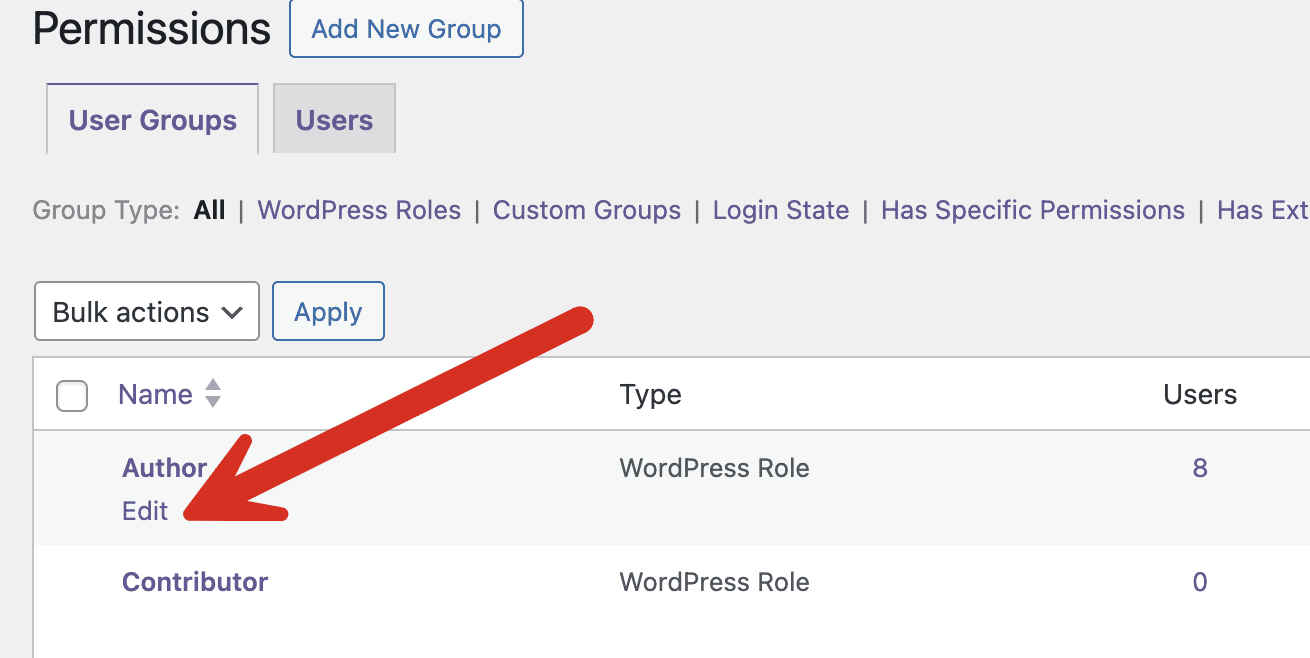Open the Bulk actions dropdown
This screenshot has width=1310, height=658.
[147, 312]
